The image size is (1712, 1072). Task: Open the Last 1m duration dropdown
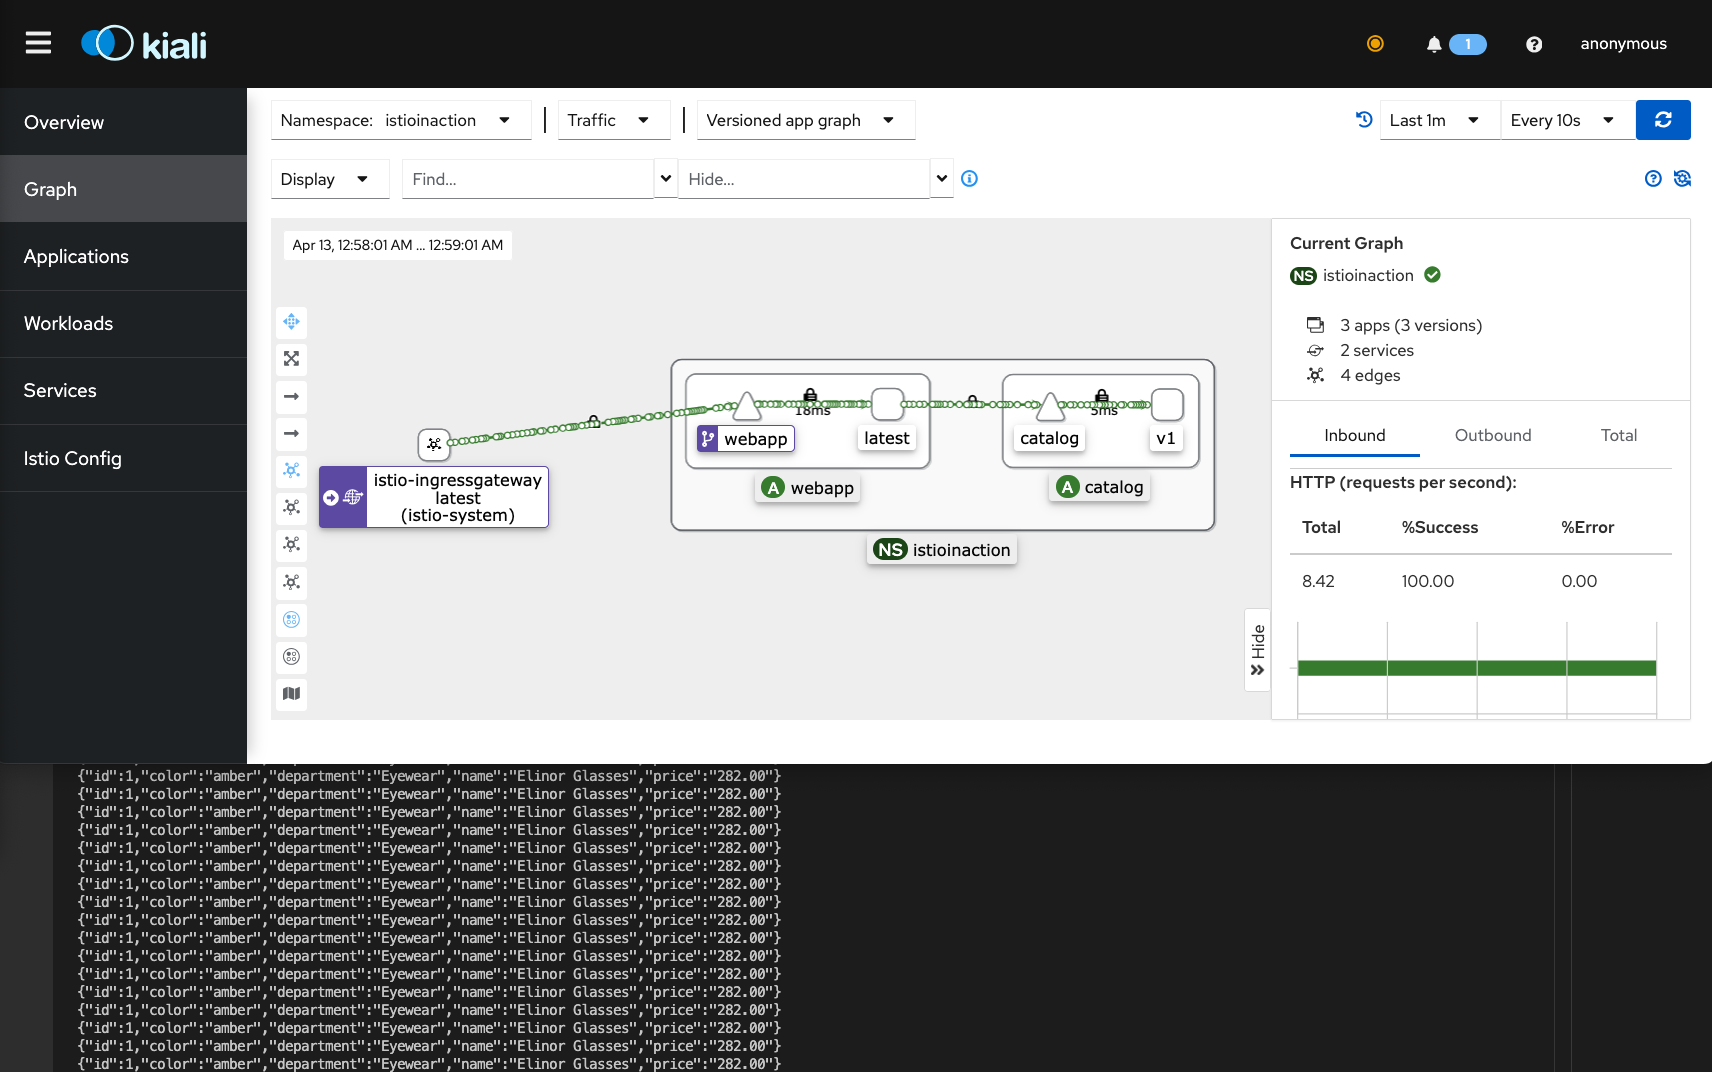tap(1439, 120)
